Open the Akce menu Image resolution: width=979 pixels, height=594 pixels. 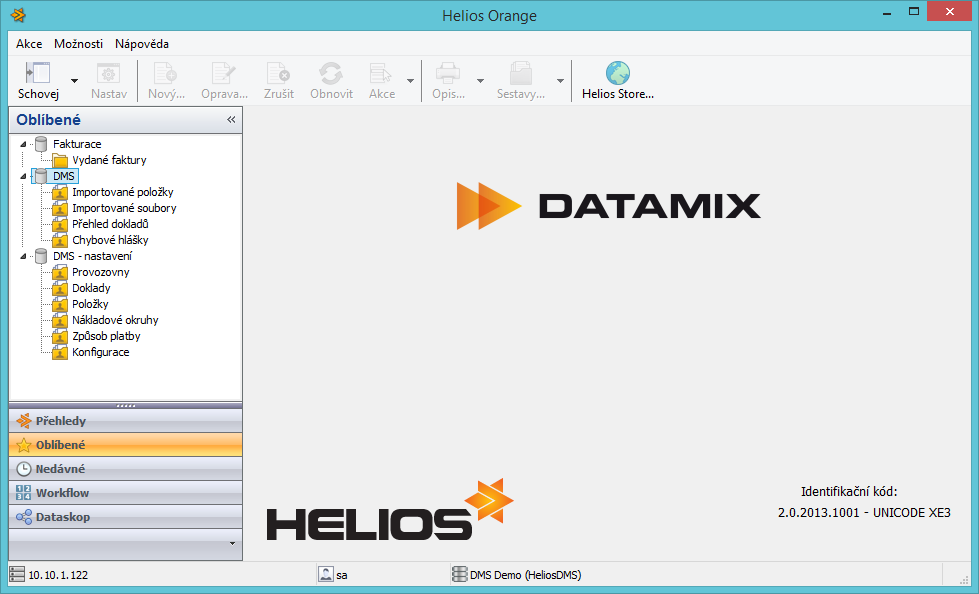point(29,44)
